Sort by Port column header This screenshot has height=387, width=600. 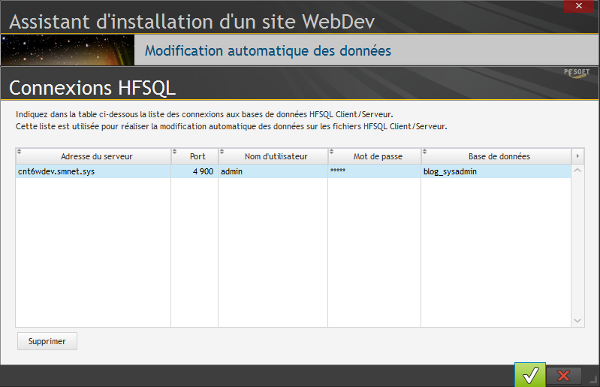(195, 156)
